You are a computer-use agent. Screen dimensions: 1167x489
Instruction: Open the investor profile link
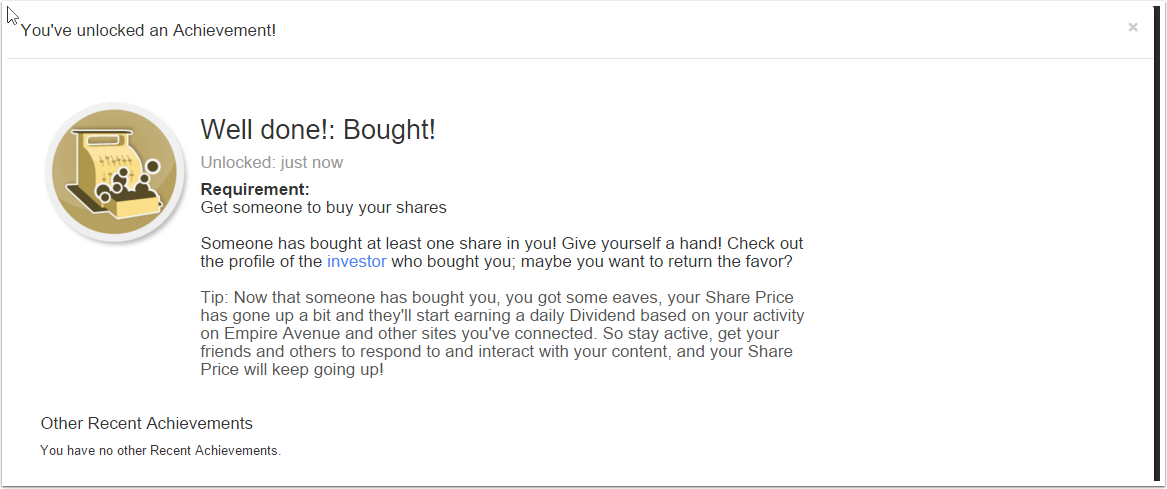[x=356, y=262]
